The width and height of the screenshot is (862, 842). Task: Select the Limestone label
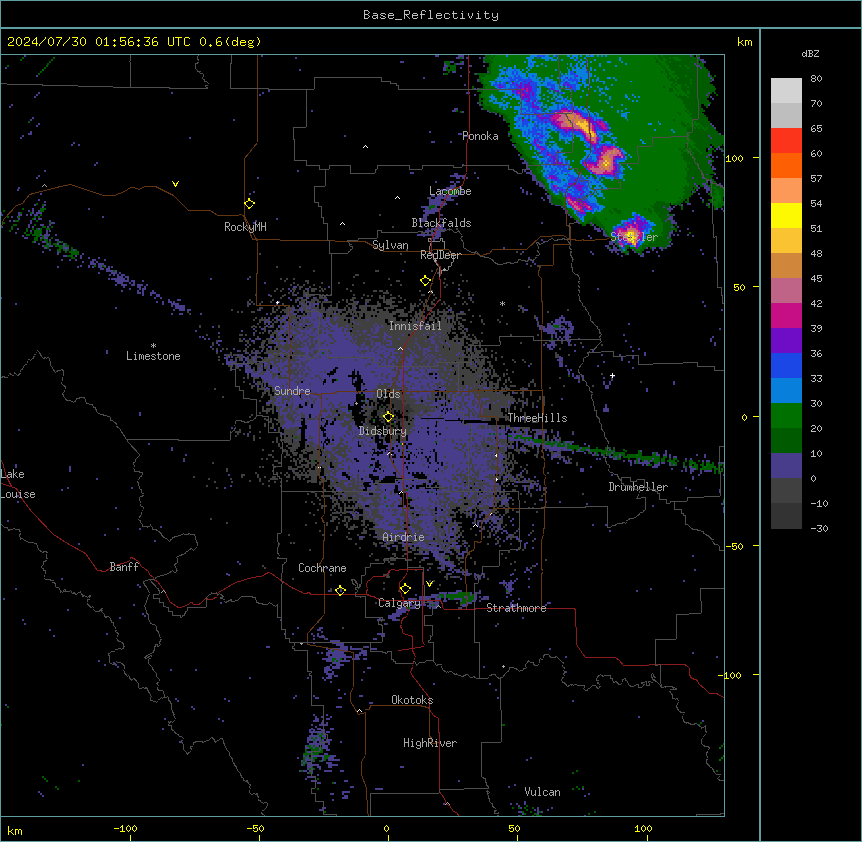153,356
